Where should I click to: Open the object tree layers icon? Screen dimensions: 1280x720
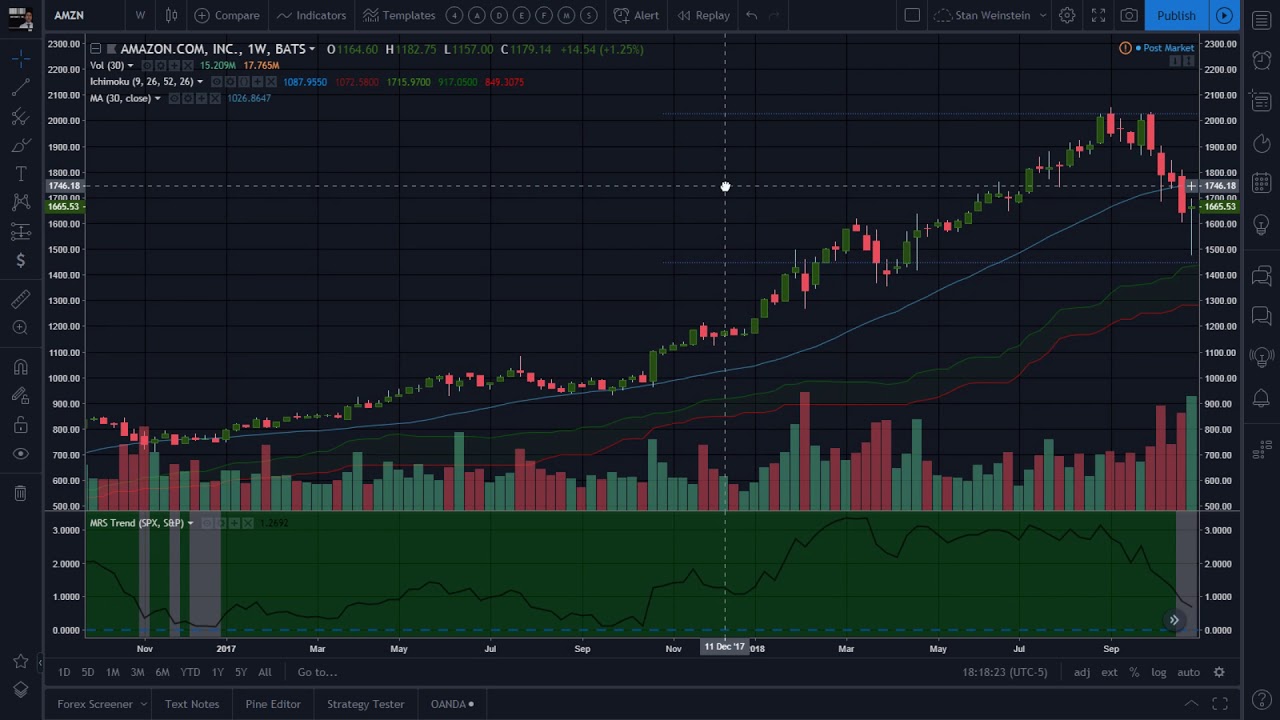[20, 690]
